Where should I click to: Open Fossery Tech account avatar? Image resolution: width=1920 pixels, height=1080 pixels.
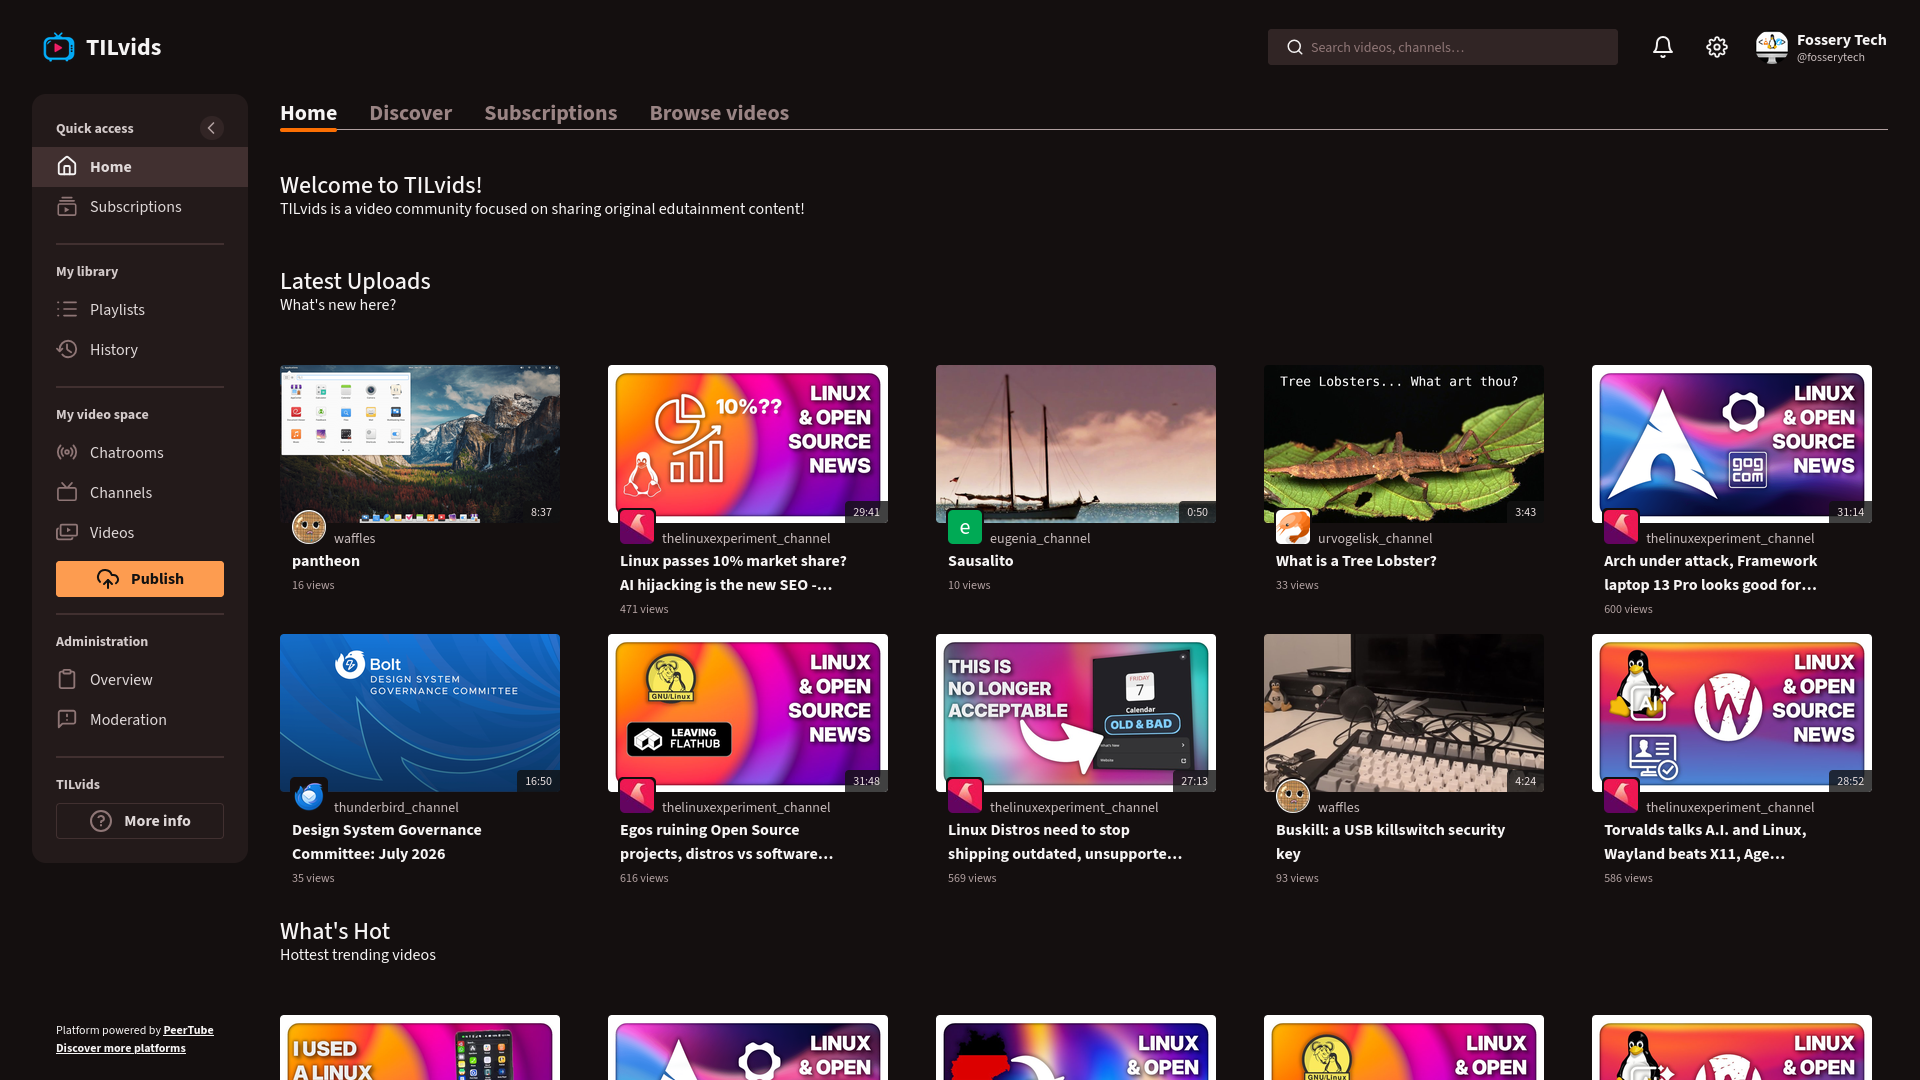tap(1771, 47)
